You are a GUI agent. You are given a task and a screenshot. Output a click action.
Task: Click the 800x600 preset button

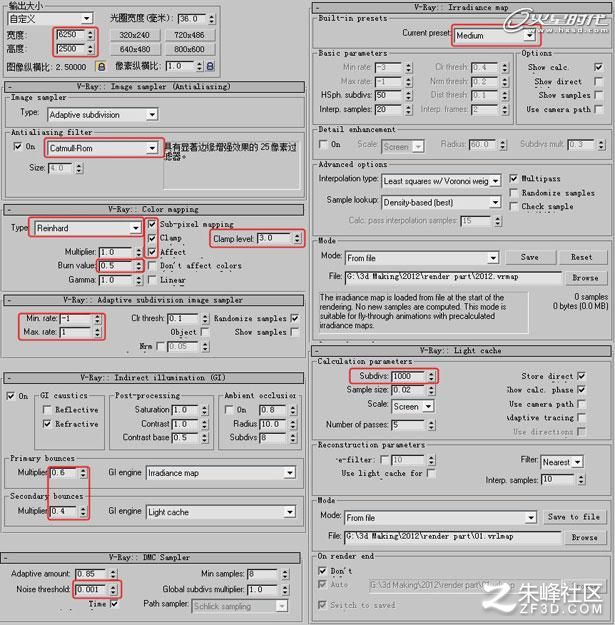click(x=189, y=49)
